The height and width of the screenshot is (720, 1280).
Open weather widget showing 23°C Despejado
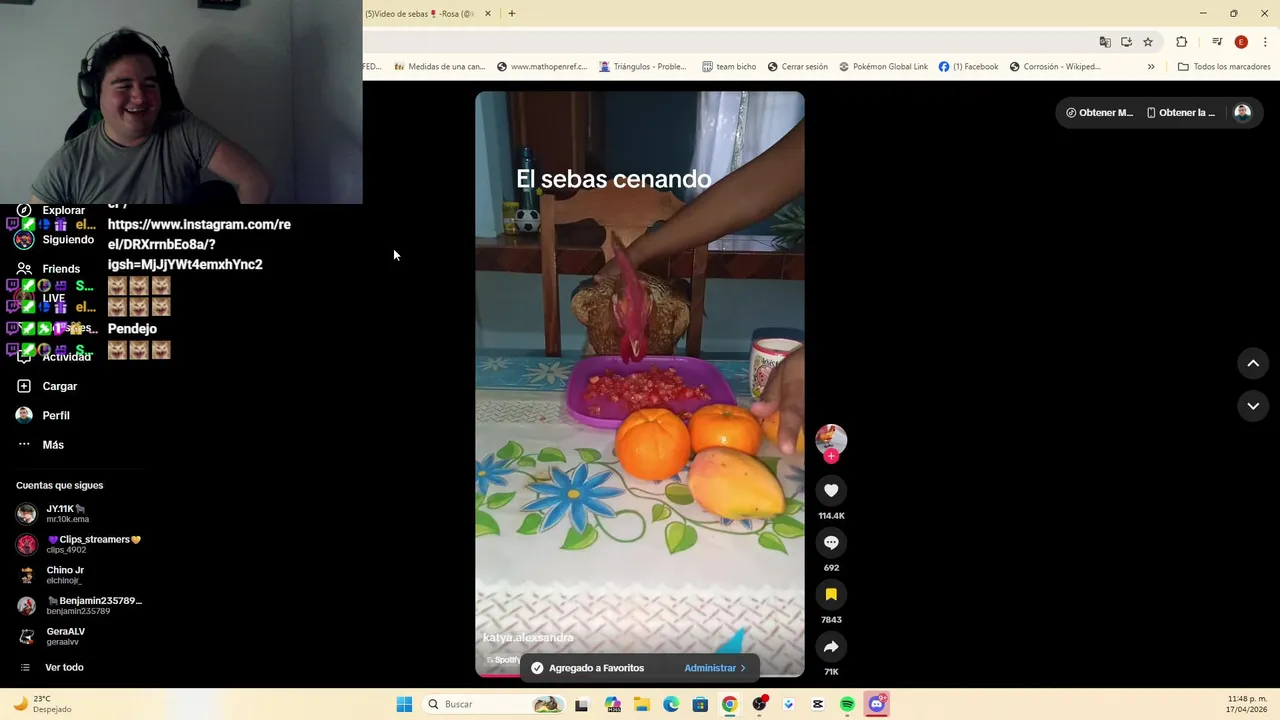[41, 704]
